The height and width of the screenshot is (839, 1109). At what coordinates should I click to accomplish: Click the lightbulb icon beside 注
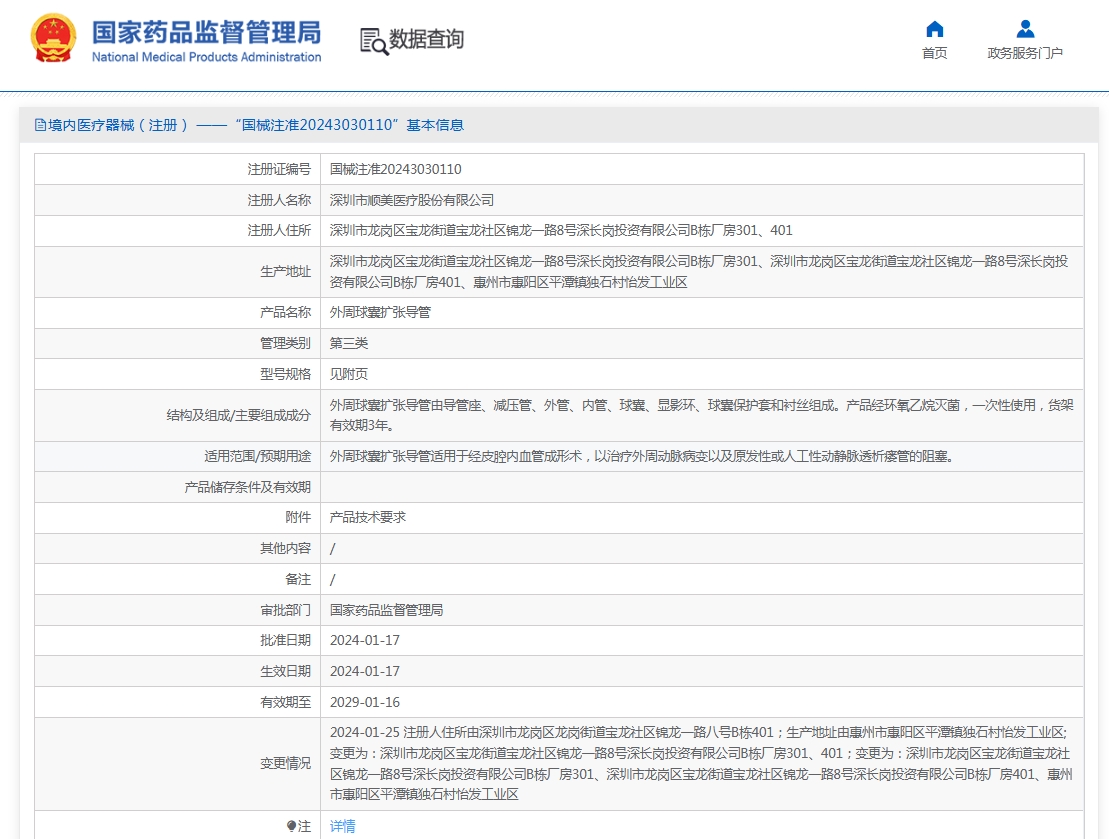click(x=291, y=826)
